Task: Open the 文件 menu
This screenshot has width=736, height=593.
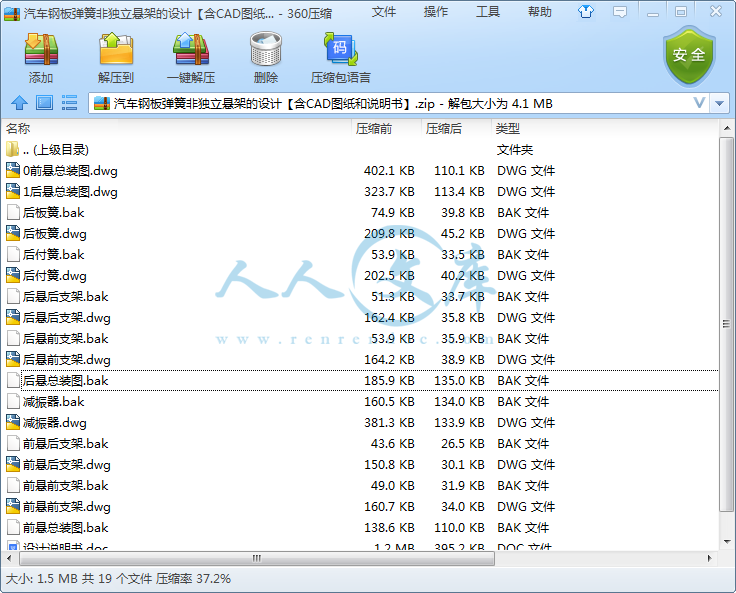Action: pos(383,12)
